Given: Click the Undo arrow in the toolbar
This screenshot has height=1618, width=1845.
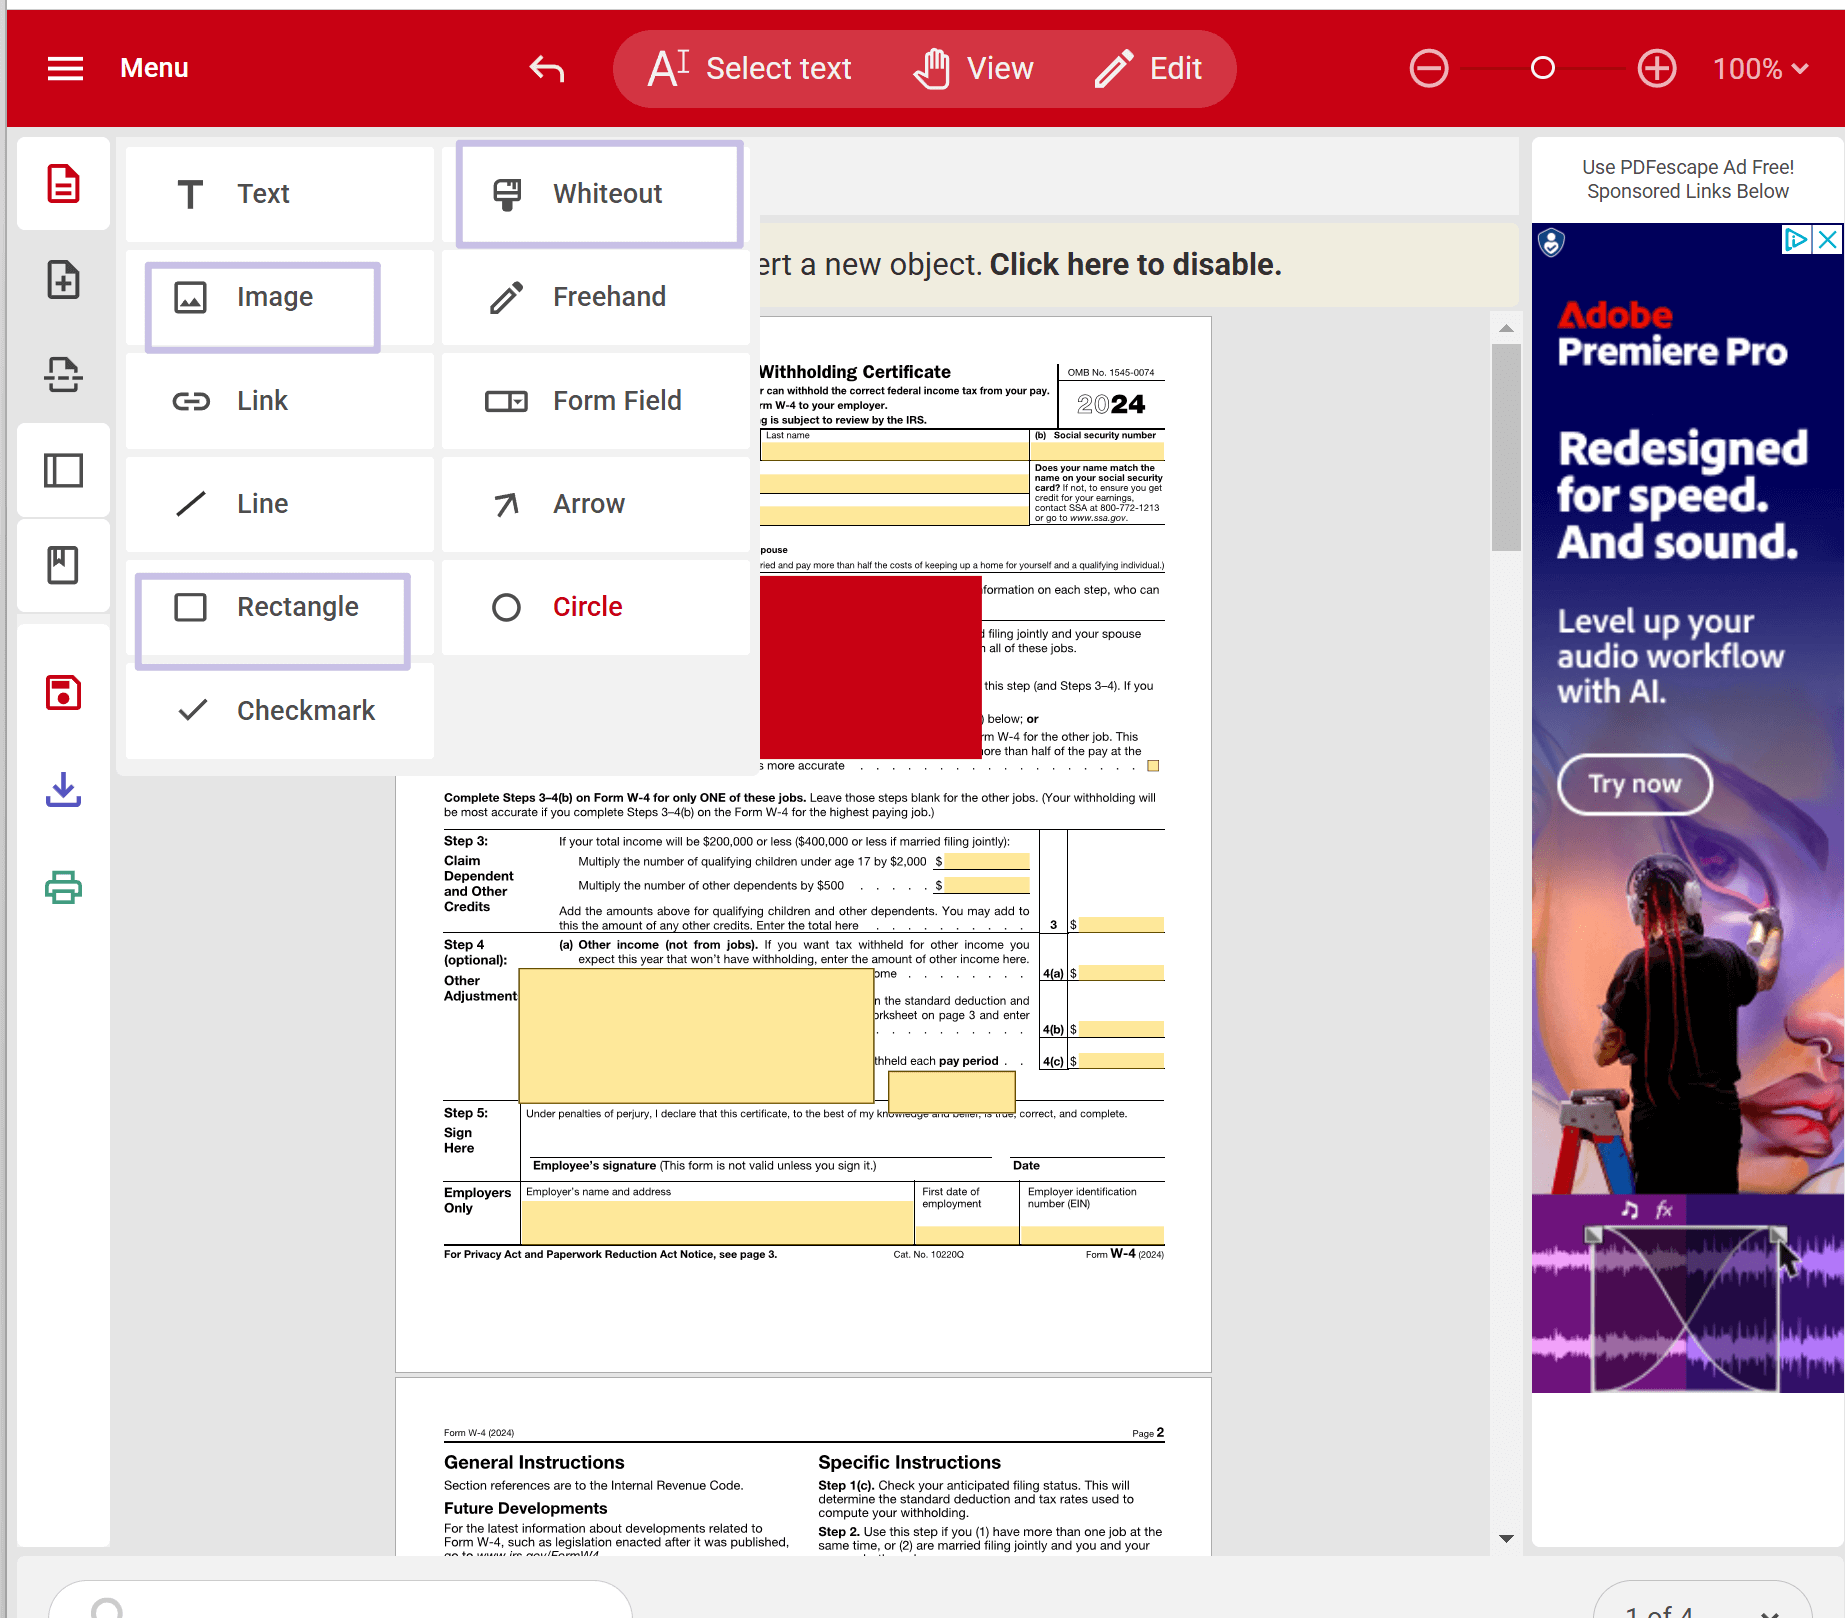Looking at the screenshot, I should (x=546, y=68).
